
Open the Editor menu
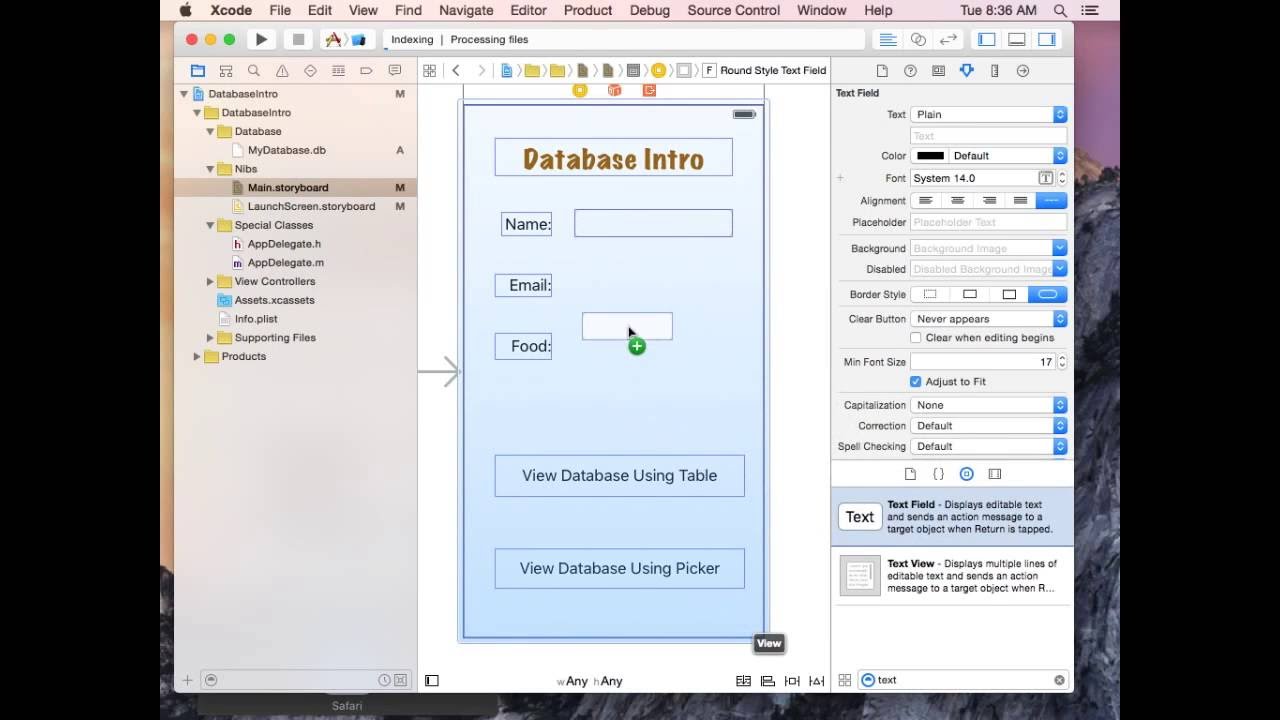point(528,10)
